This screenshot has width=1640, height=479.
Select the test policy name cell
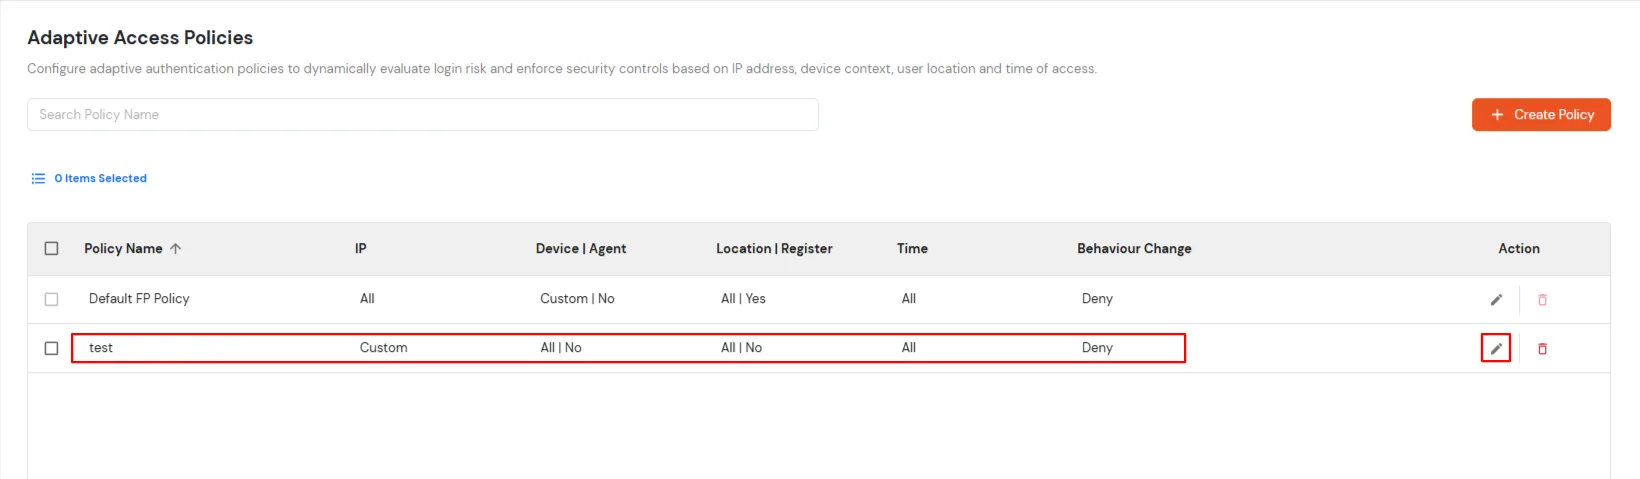[x=101, y=348]
